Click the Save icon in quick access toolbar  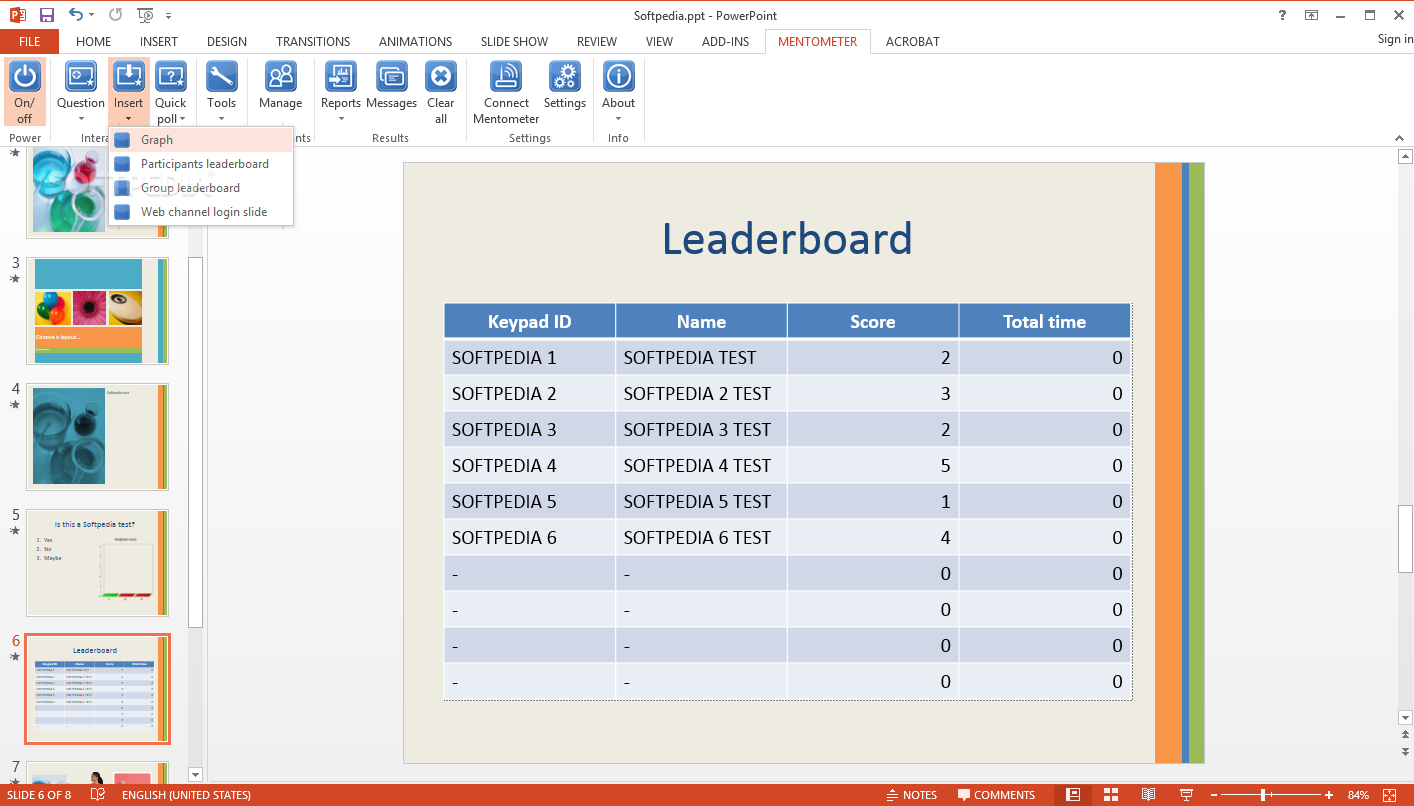47,15
